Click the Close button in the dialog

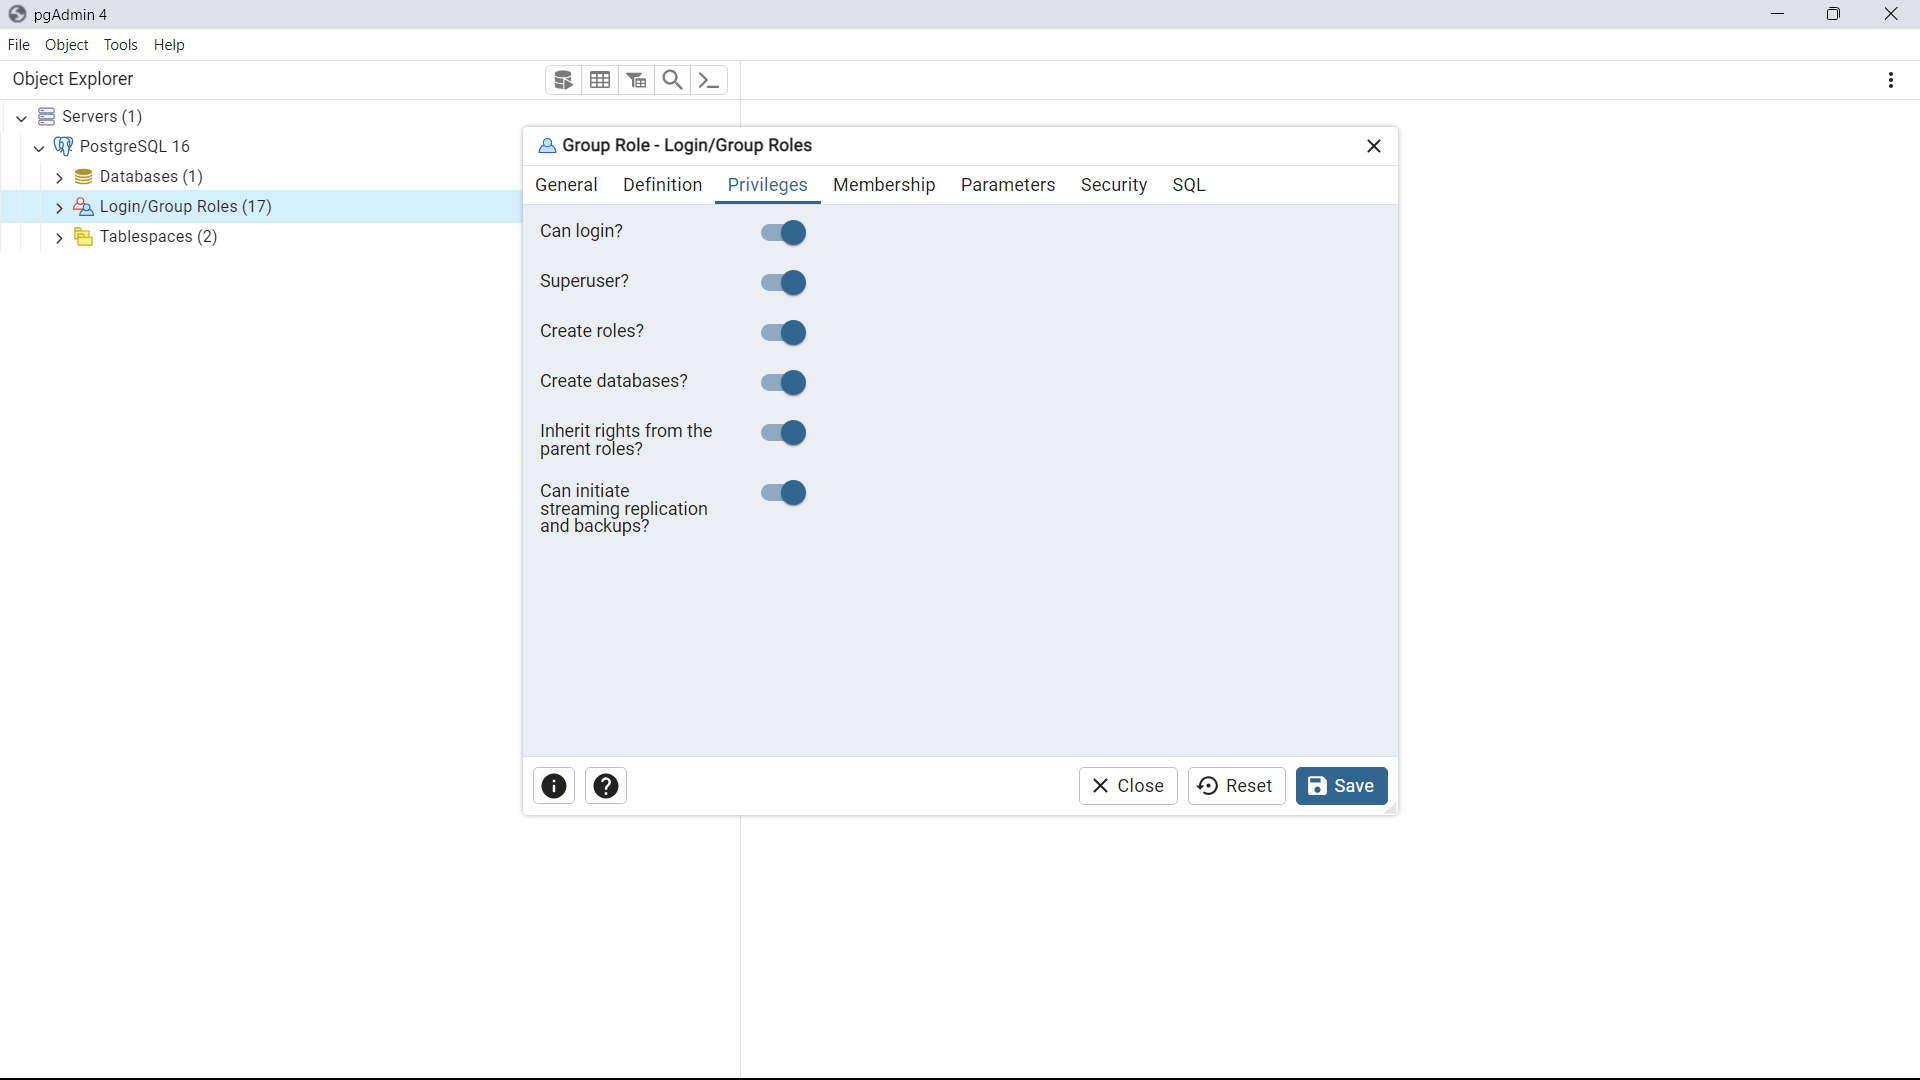(x=1128, y=786)
